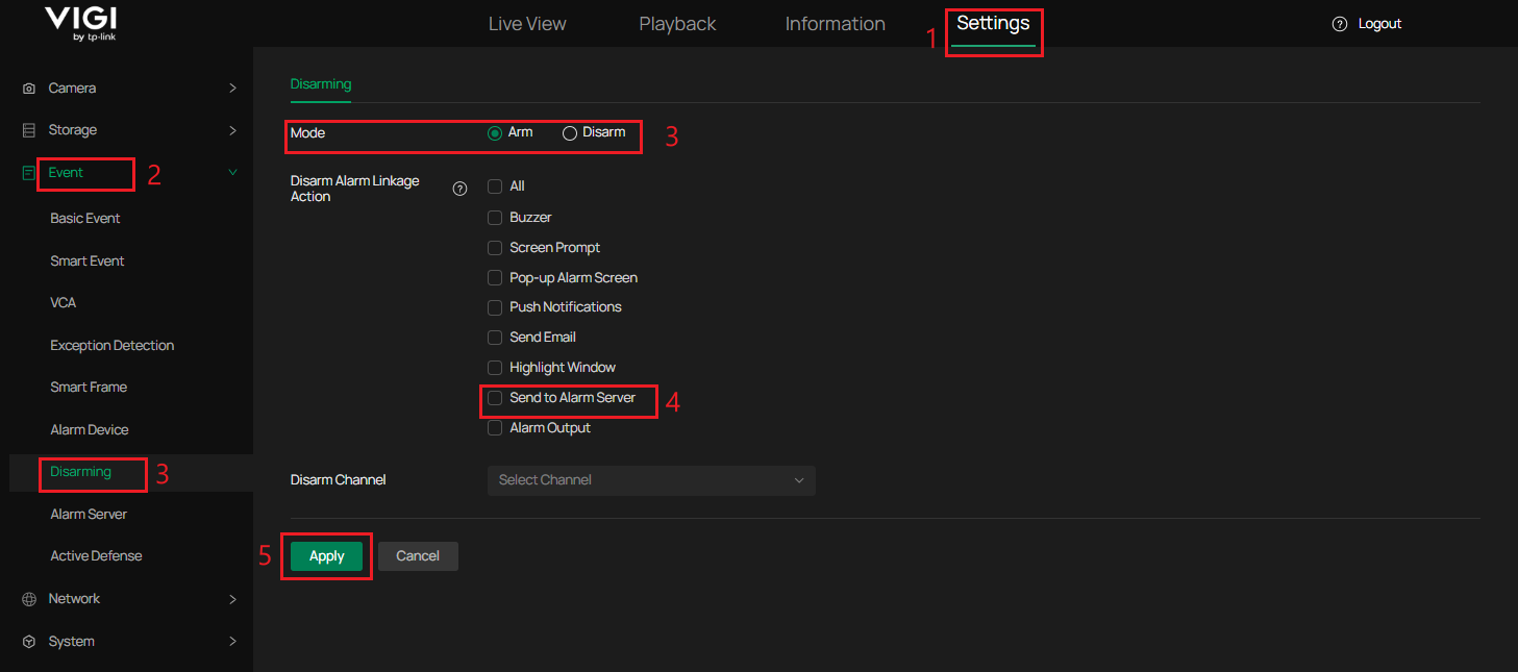Expand the Network section chevron
Image resolution: width=1518 pixels, height=672 pixels.
[x=232, y=599]
